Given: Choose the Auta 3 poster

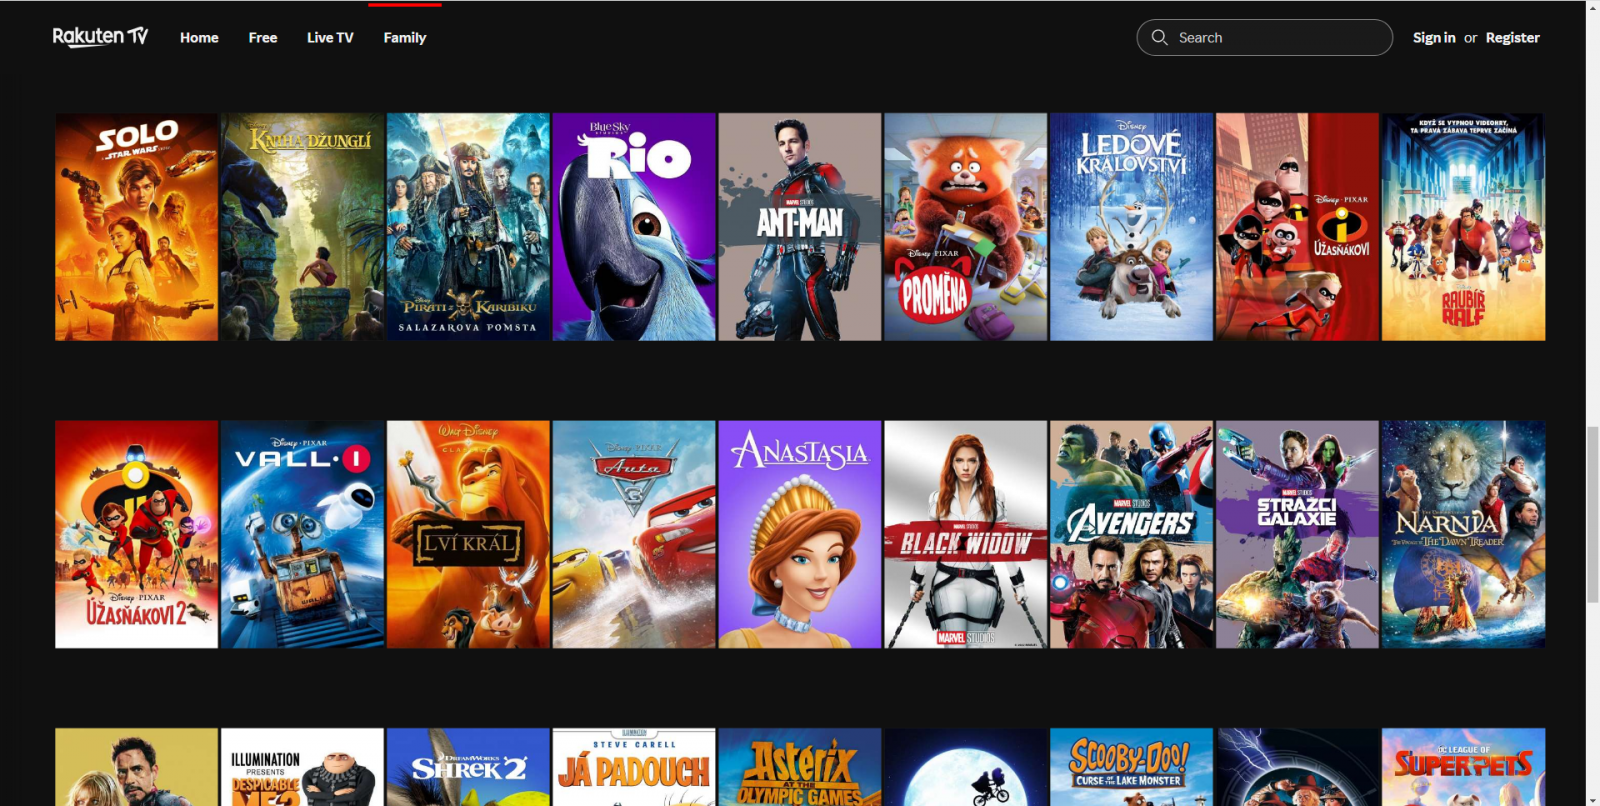Looking at the screenshot, I should click(634, 534).
